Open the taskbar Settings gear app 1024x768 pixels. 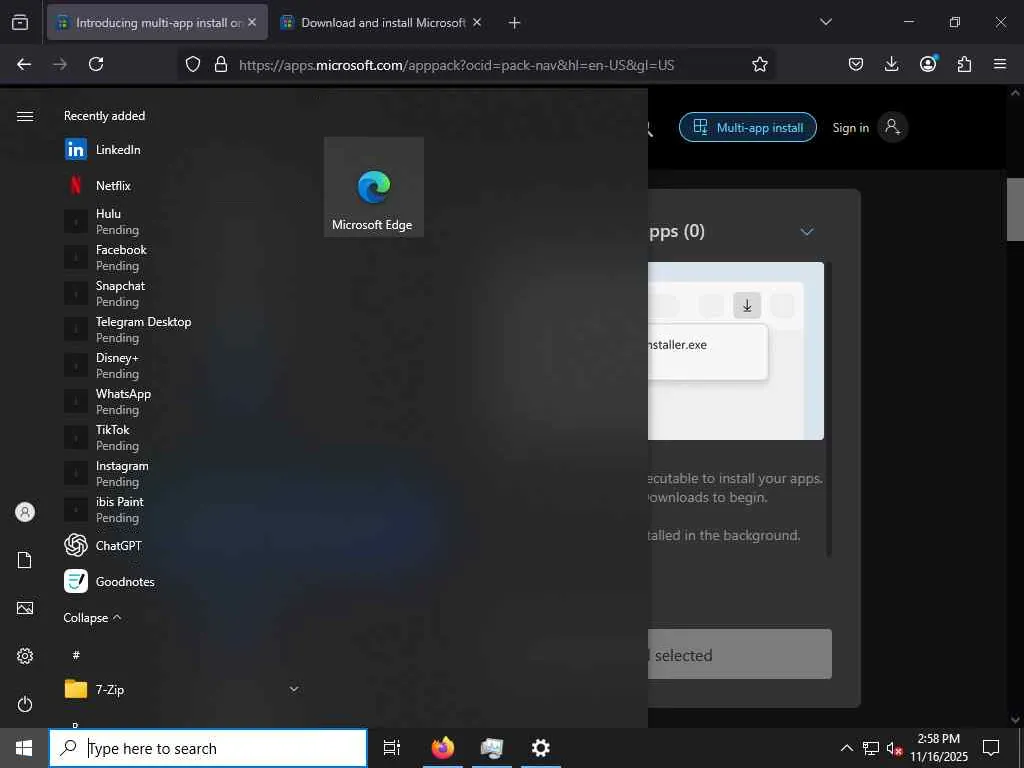541,748
